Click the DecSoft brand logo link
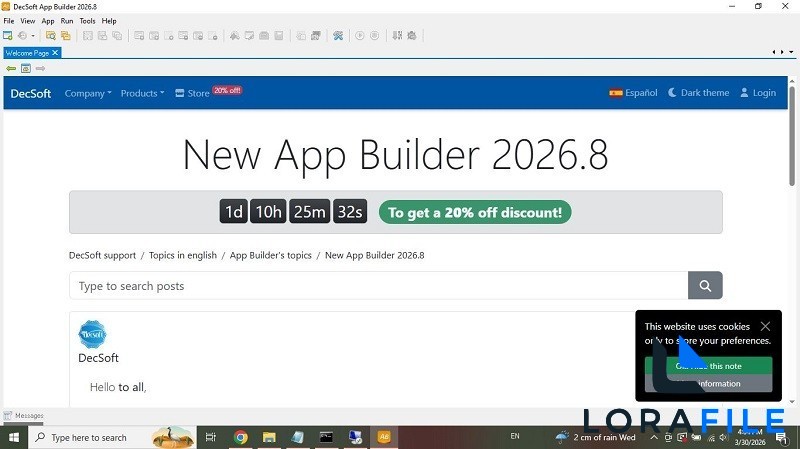The image size is (800, 449). pyautogui.click(x=31, y=93)
